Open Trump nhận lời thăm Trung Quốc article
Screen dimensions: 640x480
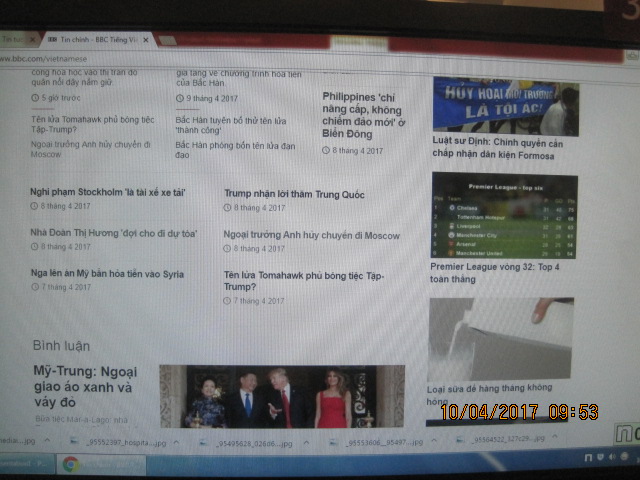[294, 194]
